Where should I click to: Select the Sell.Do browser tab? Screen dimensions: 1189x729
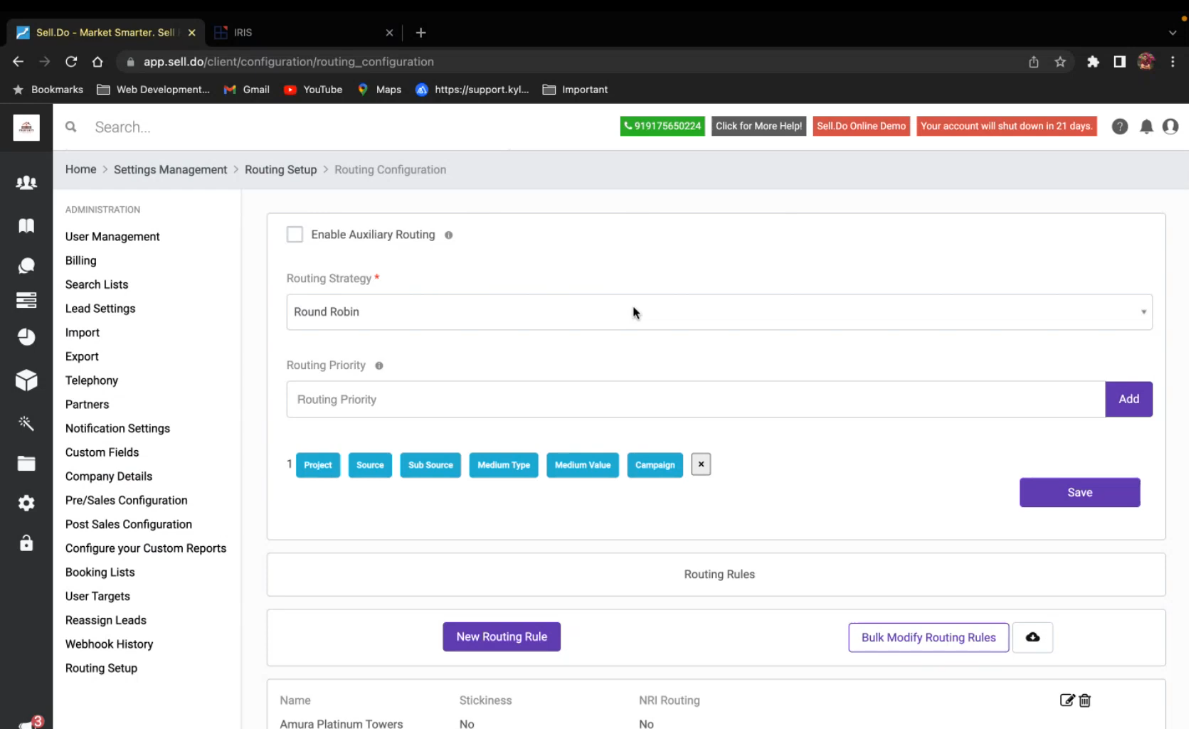[105, 33]
